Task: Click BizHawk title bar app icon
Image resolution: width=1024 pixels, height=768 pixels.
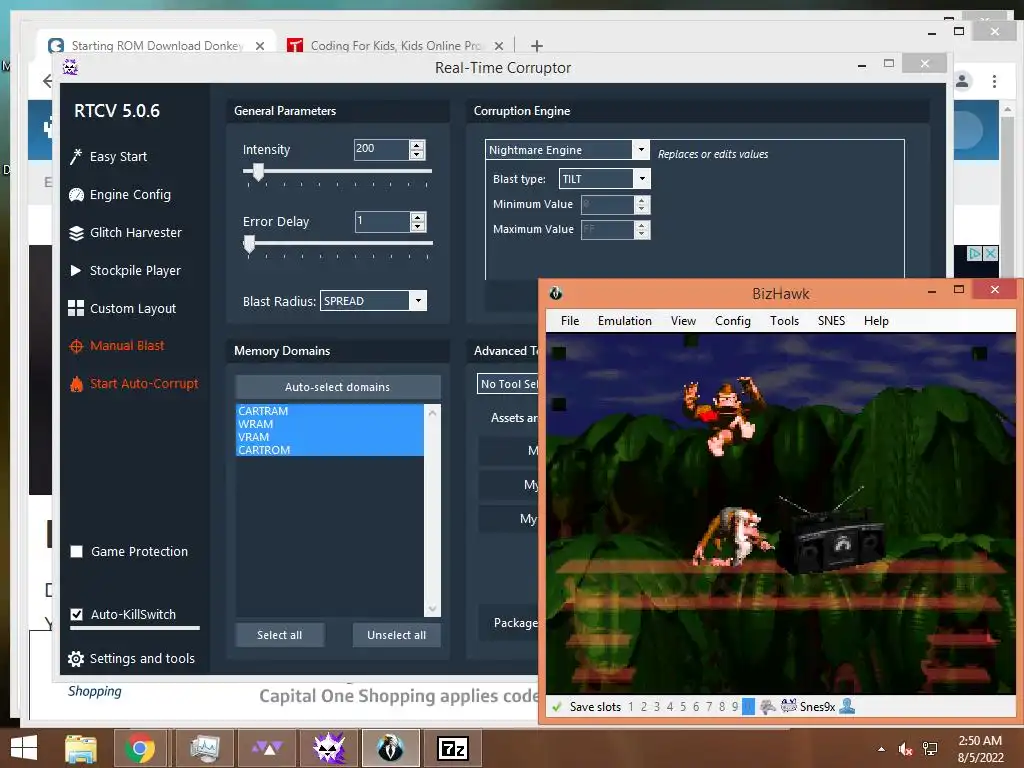Action: point(556,293)
